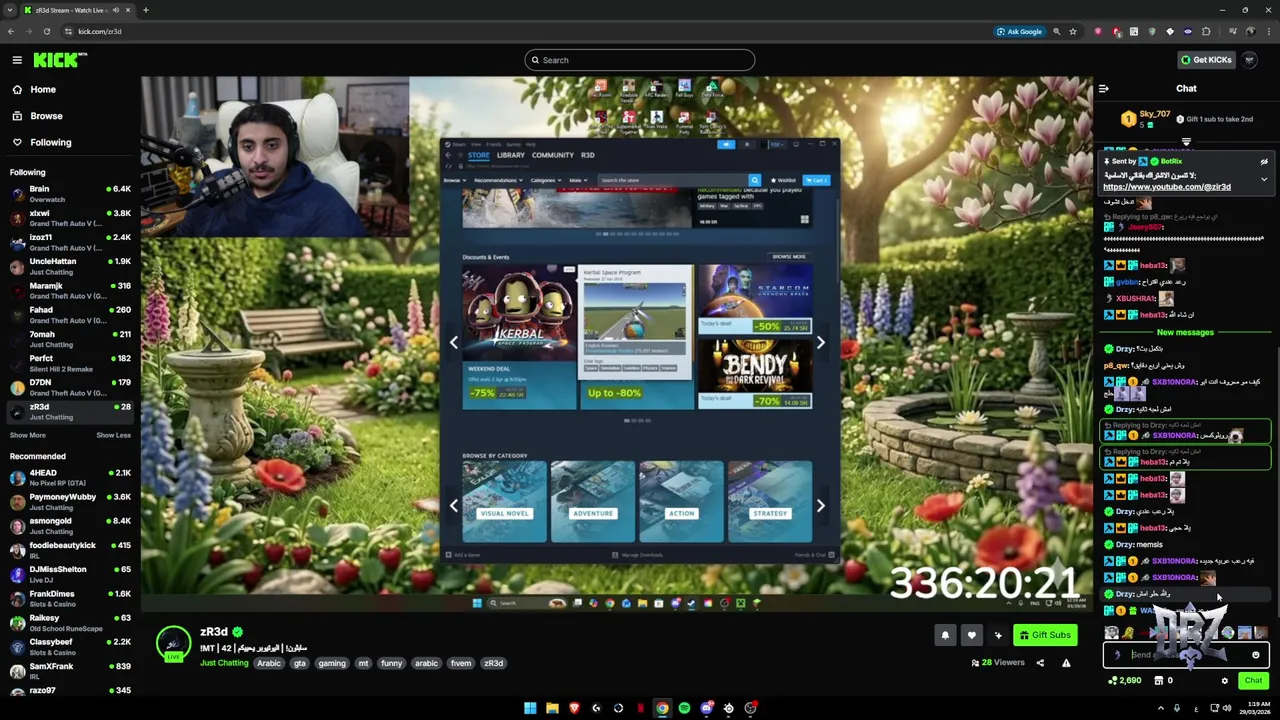This screenshot has height=720, width=1280.
Task: Open Browse in sidebar
Action: click(46, 116)
